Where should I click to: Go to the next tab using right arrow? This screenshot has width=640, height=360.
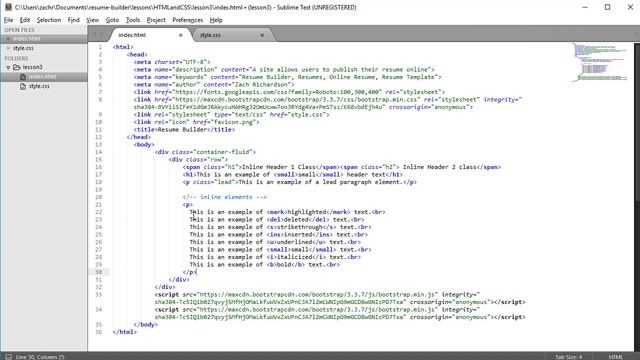point(102,34)
